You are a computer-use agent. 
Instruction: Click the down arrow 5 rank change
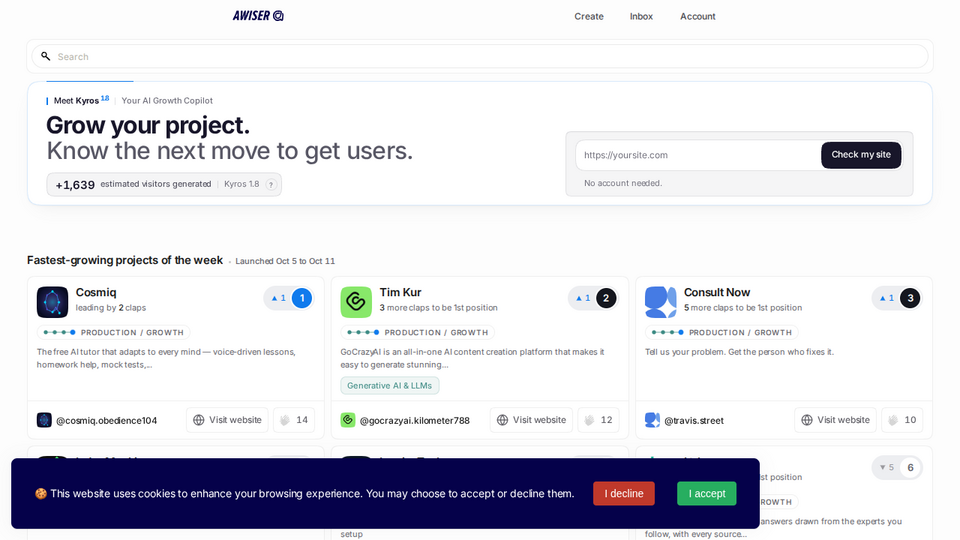coord(887,468)
